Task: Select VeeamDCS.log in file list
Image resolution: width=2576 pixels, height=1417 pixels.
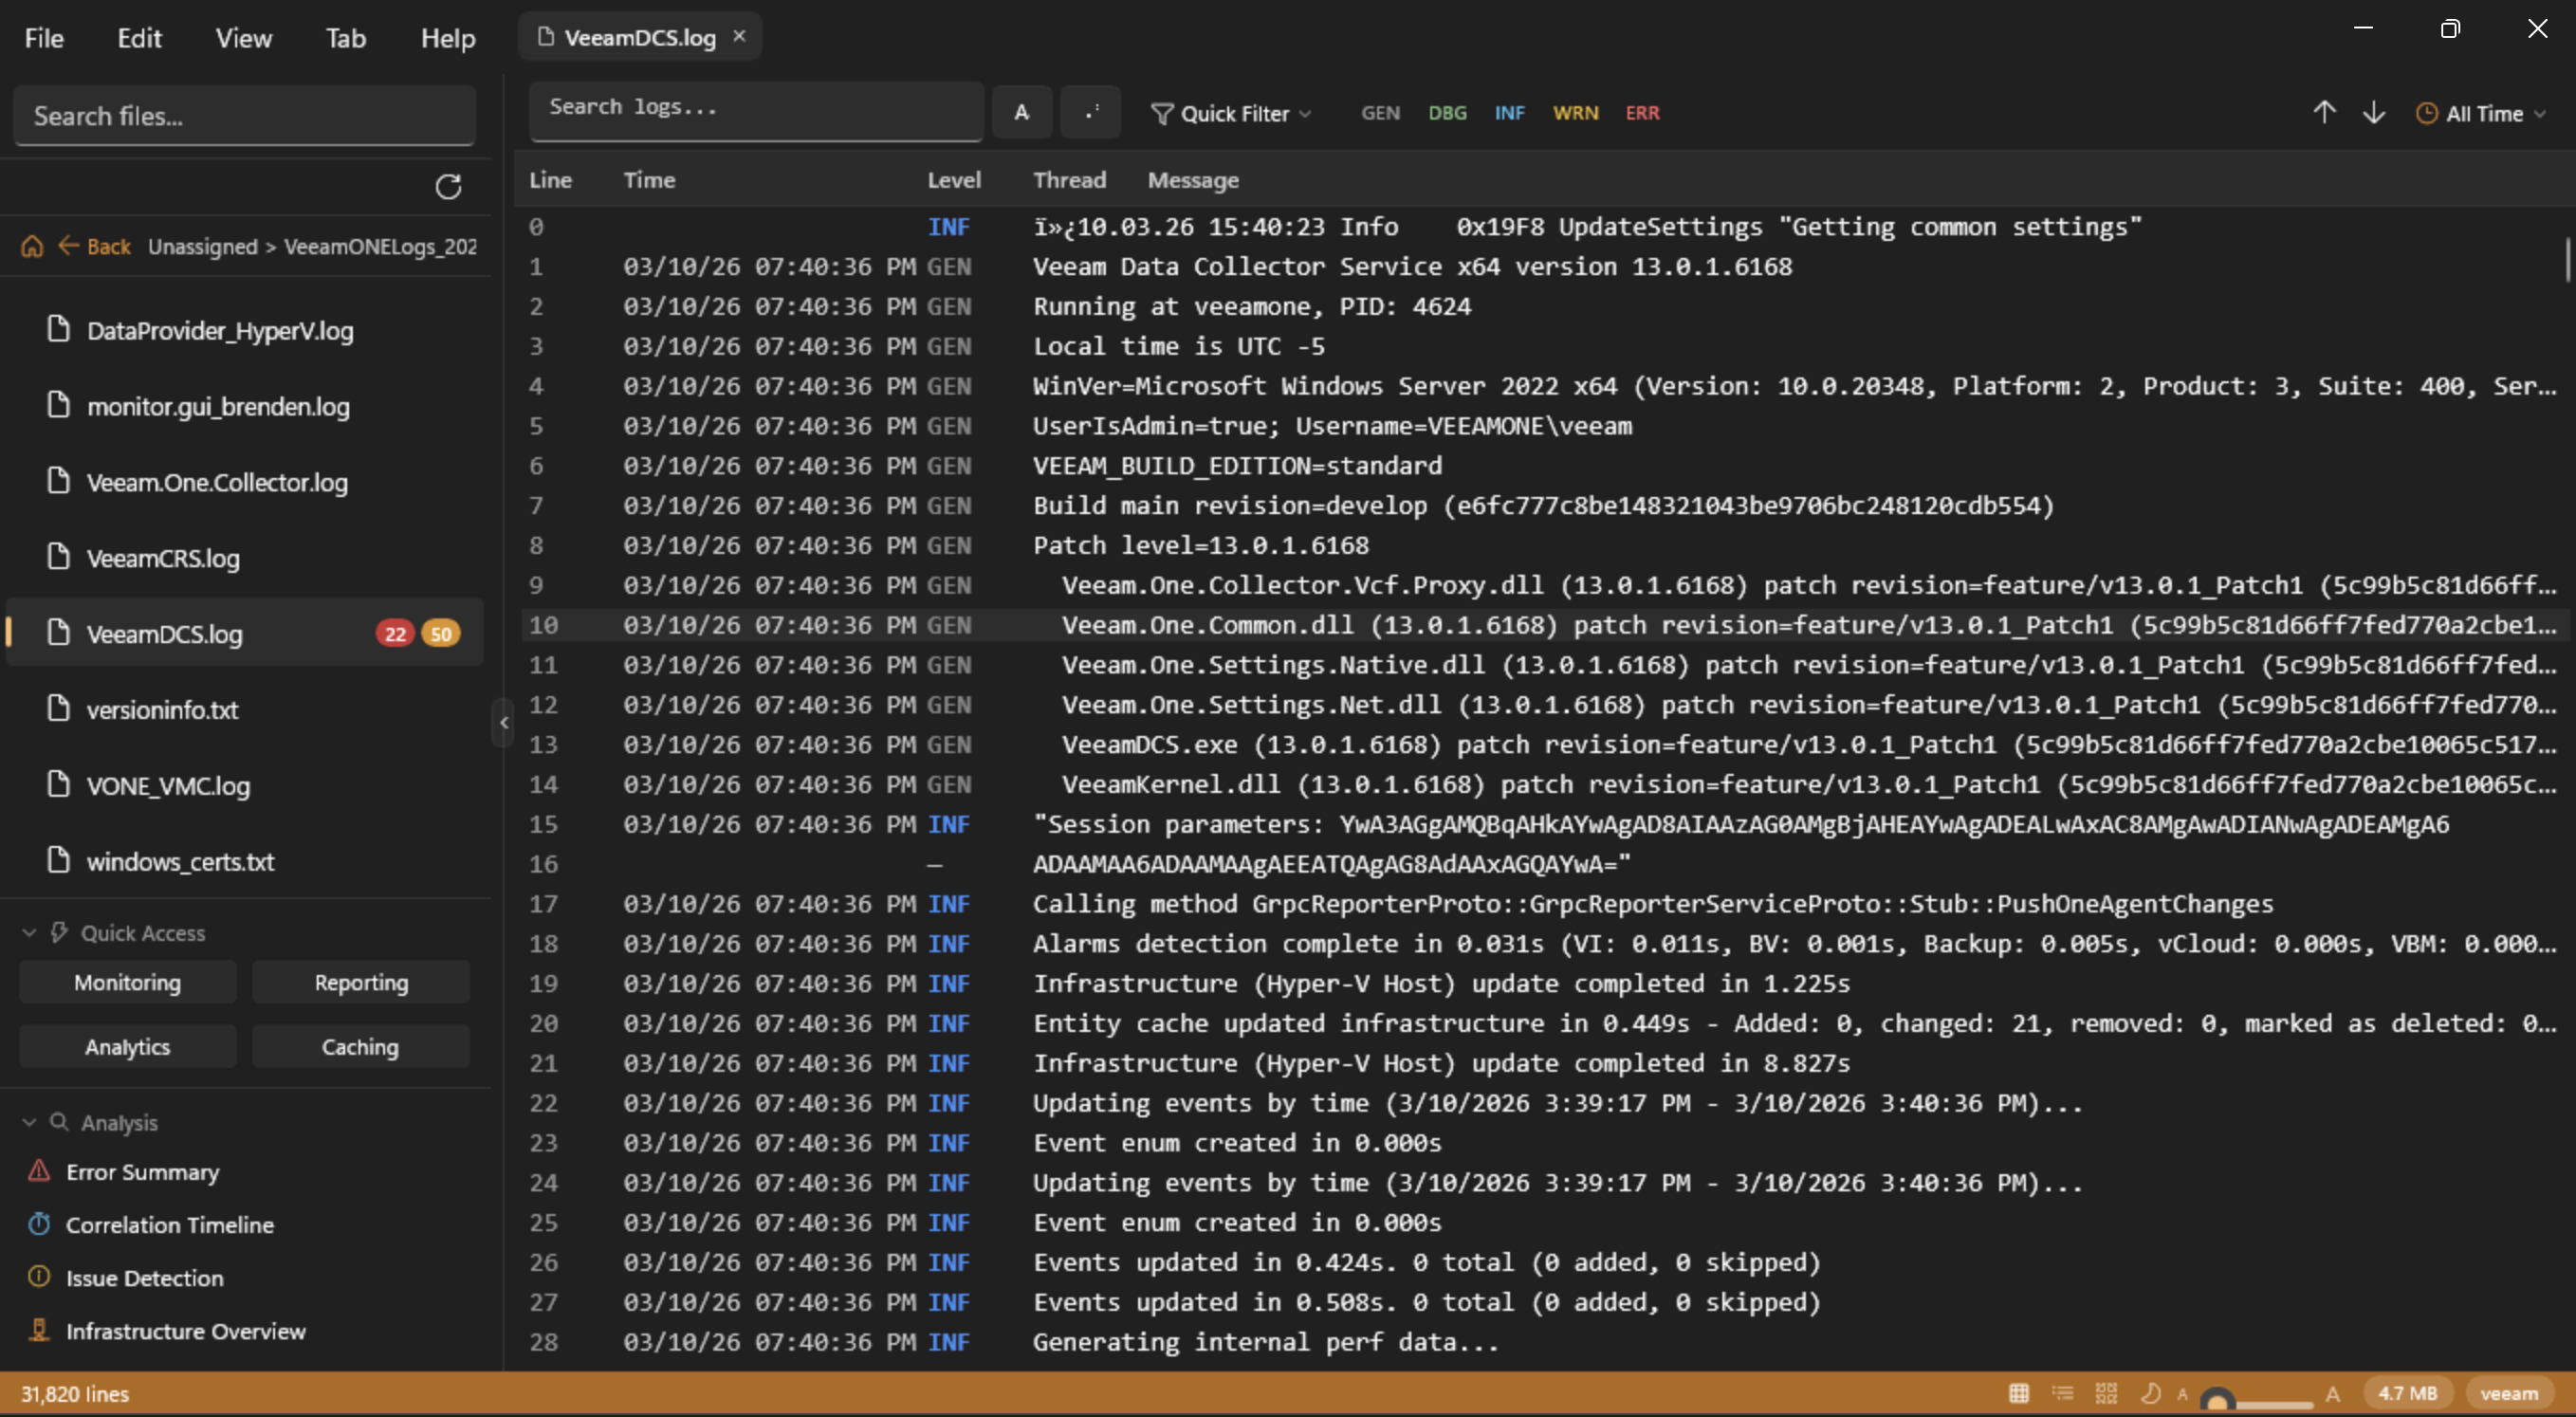Action: coord(245,634)
